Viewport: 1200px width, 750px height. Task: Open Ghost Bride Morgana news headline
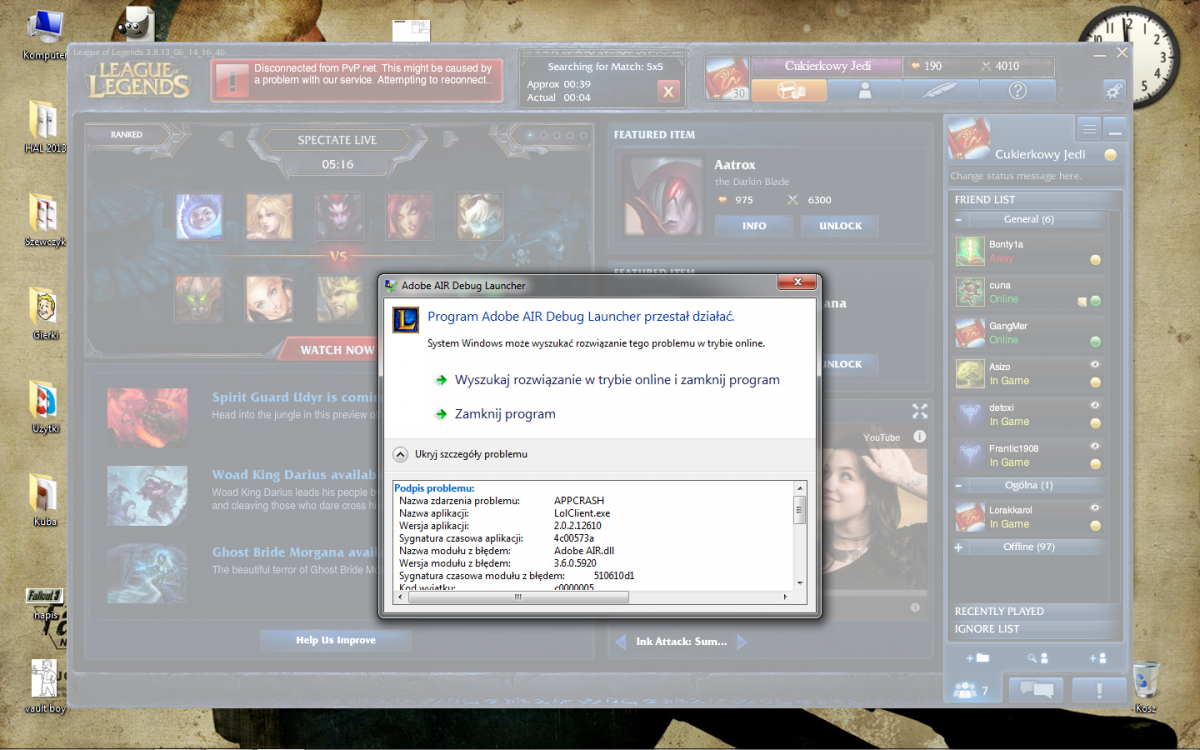pos(295,552)
